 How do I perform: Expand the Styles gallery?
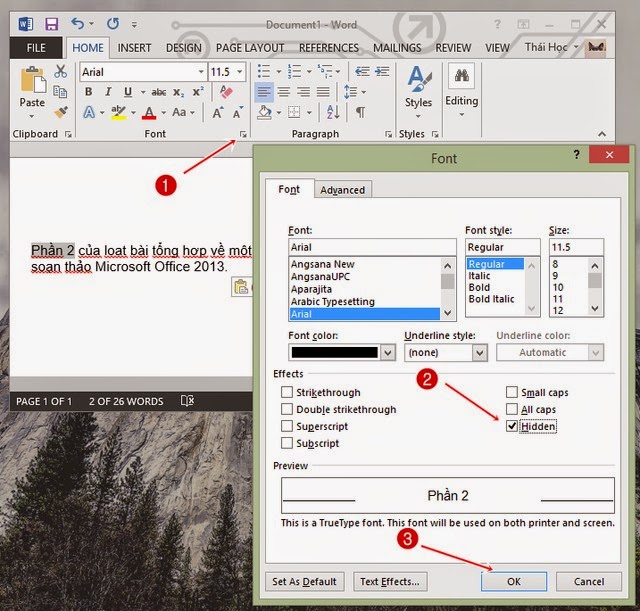click(418, 117)
